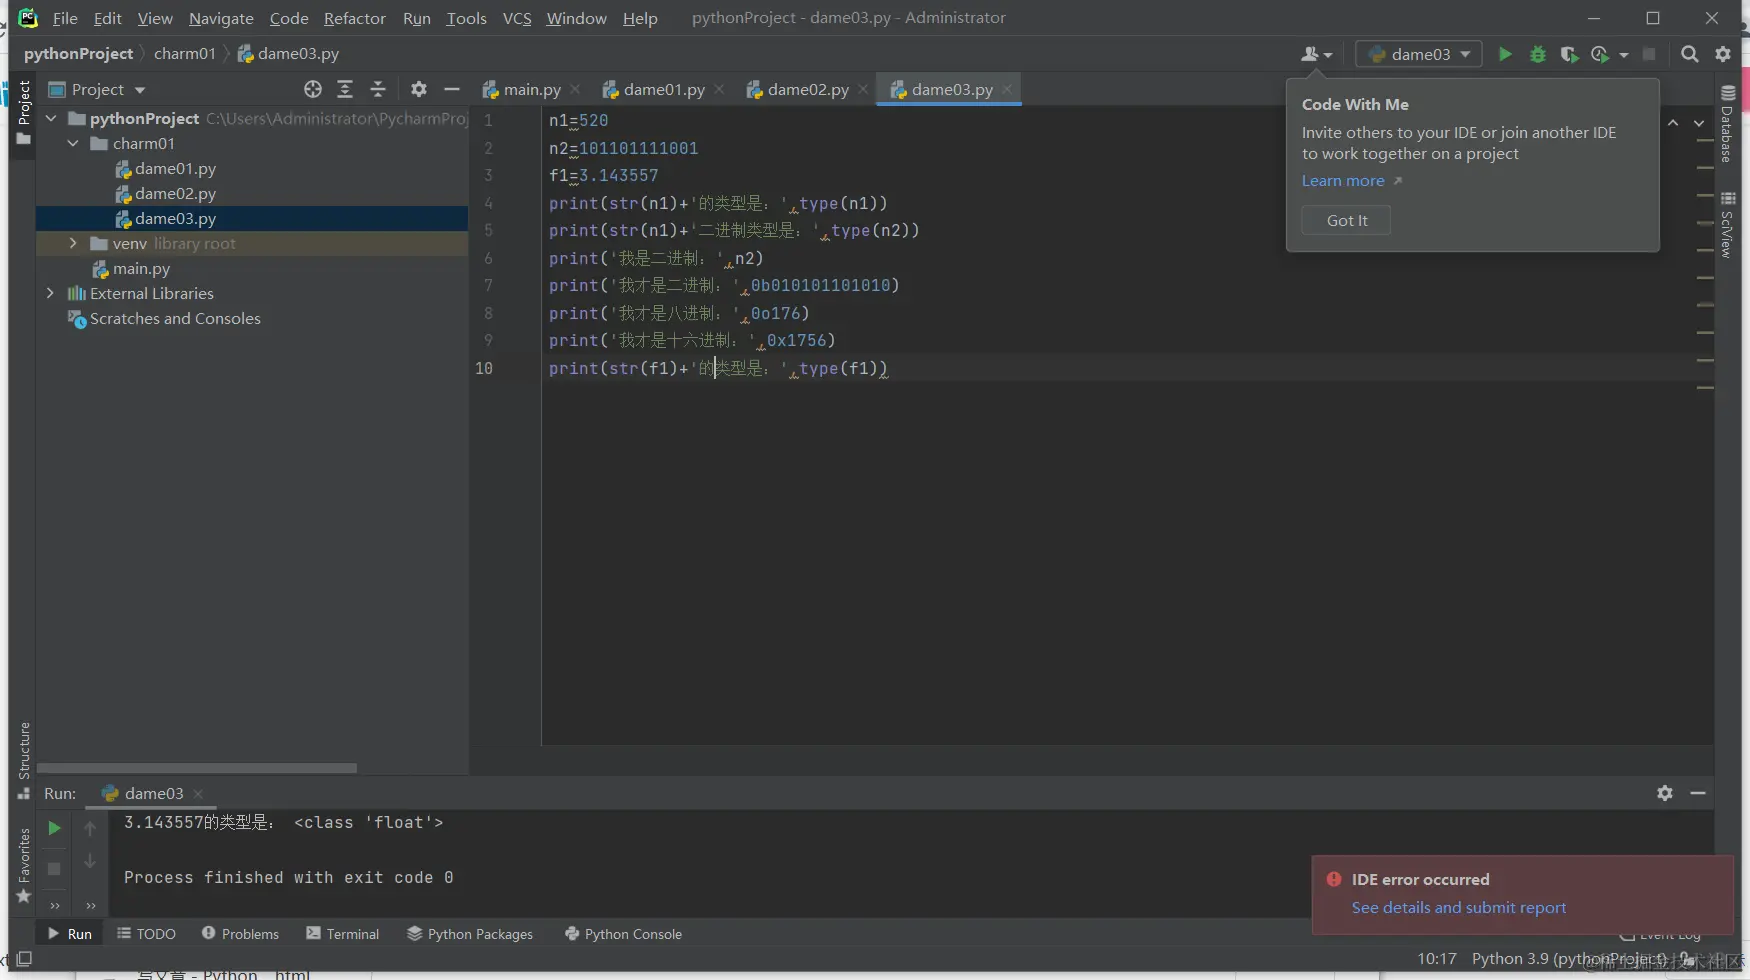Close the dame03.py editor tab
This screenshot has width=1750, height=980.
click(x=1007, y=89)
